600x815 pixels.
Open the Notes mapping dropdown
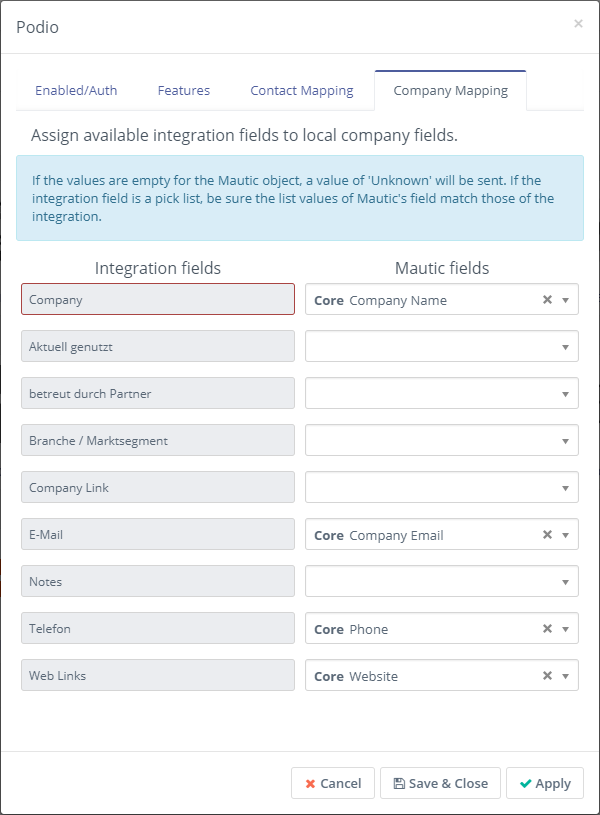point(441,582)
